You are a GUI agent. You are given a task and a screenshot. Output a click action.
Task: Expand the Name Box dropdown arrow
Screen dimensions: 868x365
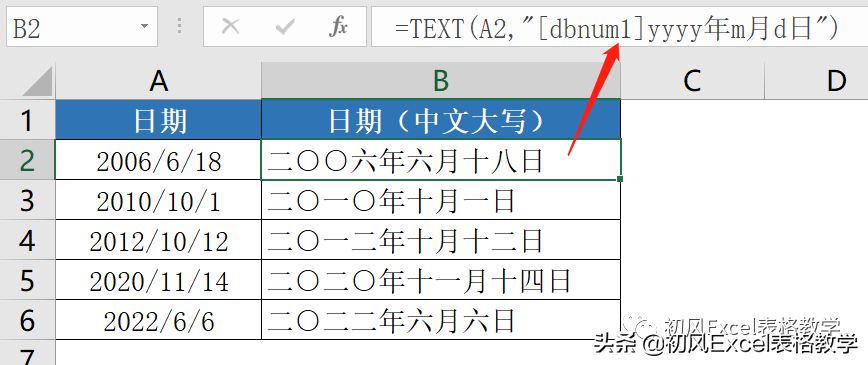pos(144,26)
